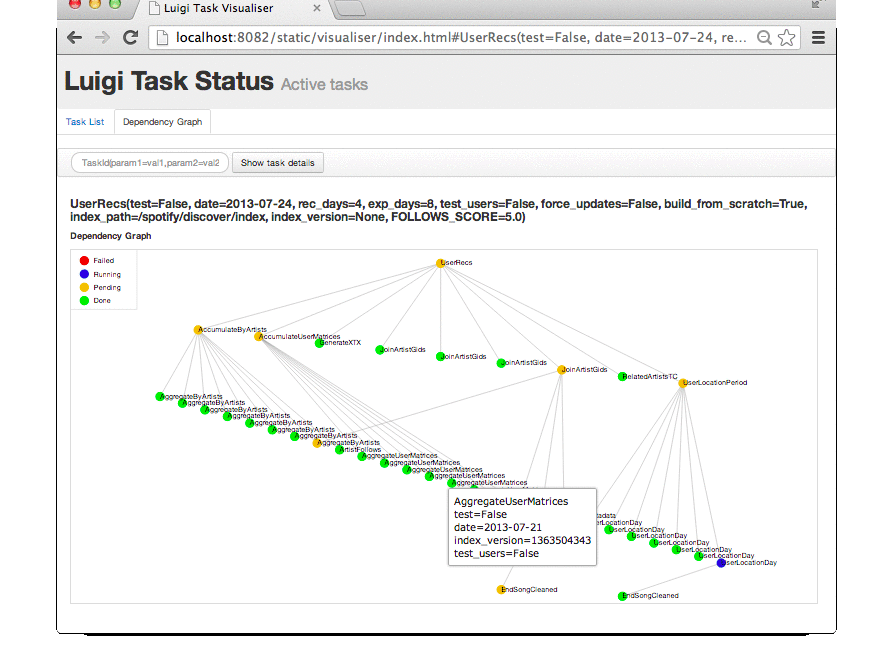Click the index_version=1363504343 tooltip line
Screen dimensions: 893x660
(522, 540)
